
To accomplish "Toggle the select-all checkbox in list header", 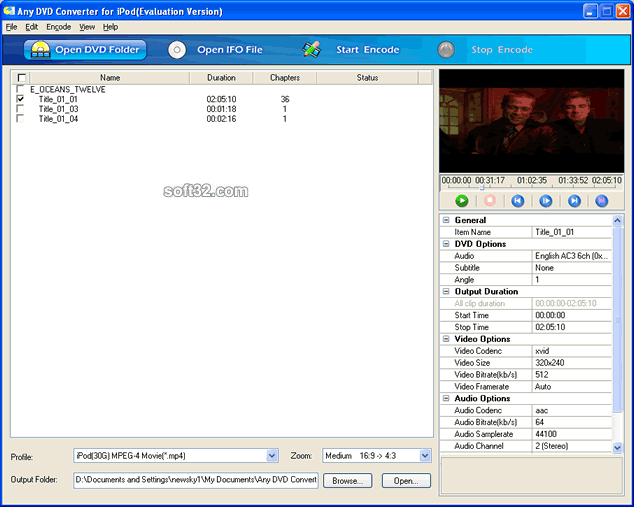I will pos(21,78).
